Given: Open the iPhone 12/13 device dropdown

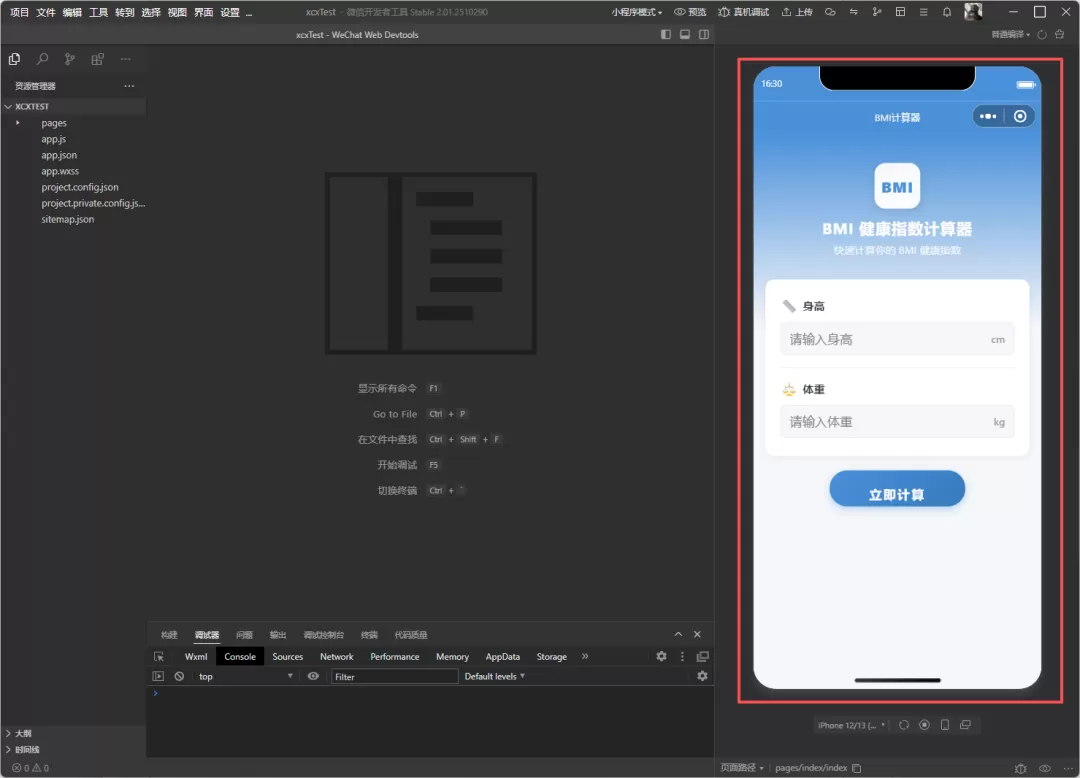Looking at the screenshot, I should click(851, 725).
